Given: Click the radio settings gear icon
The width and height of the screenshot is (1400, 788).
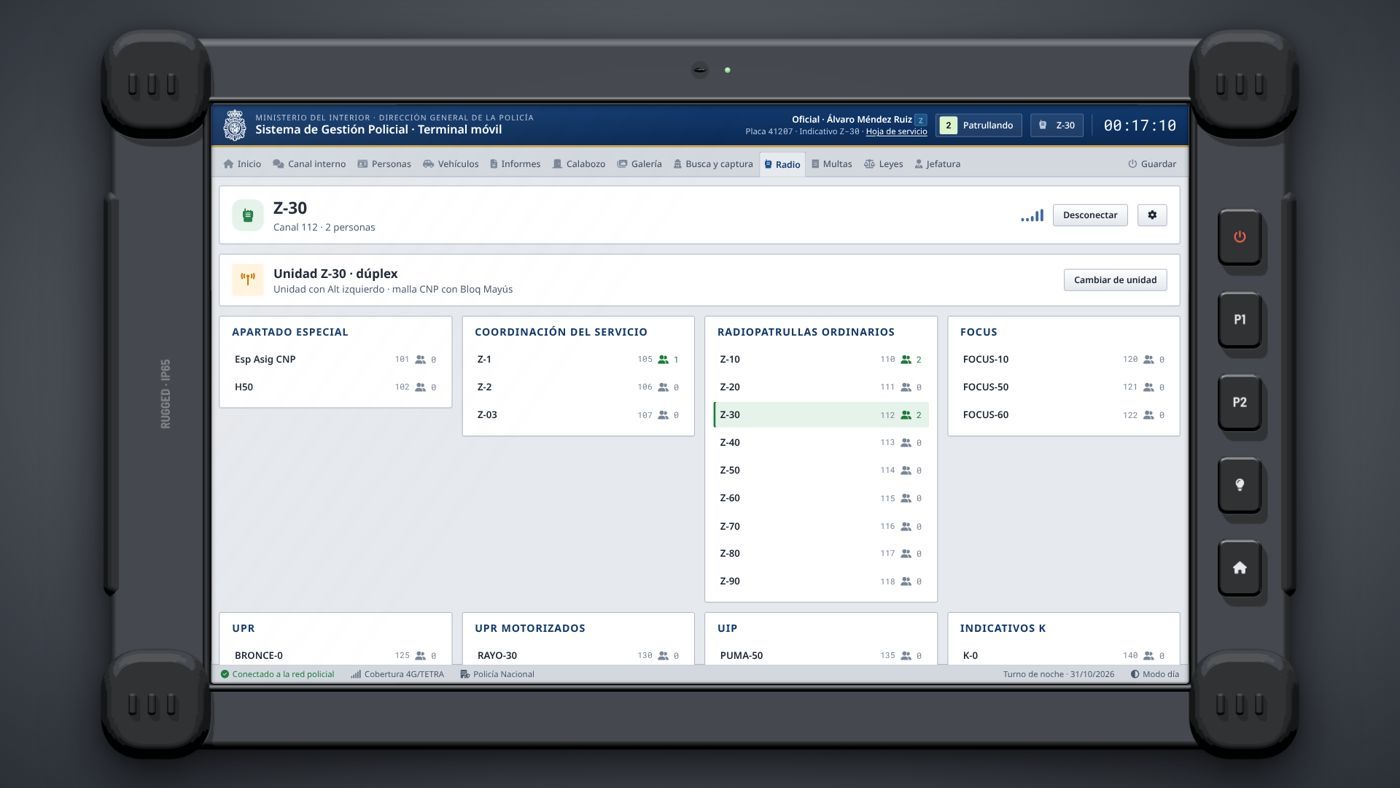Looking at the screenshot, I should pyautogui.click(x=1152, y=215).
